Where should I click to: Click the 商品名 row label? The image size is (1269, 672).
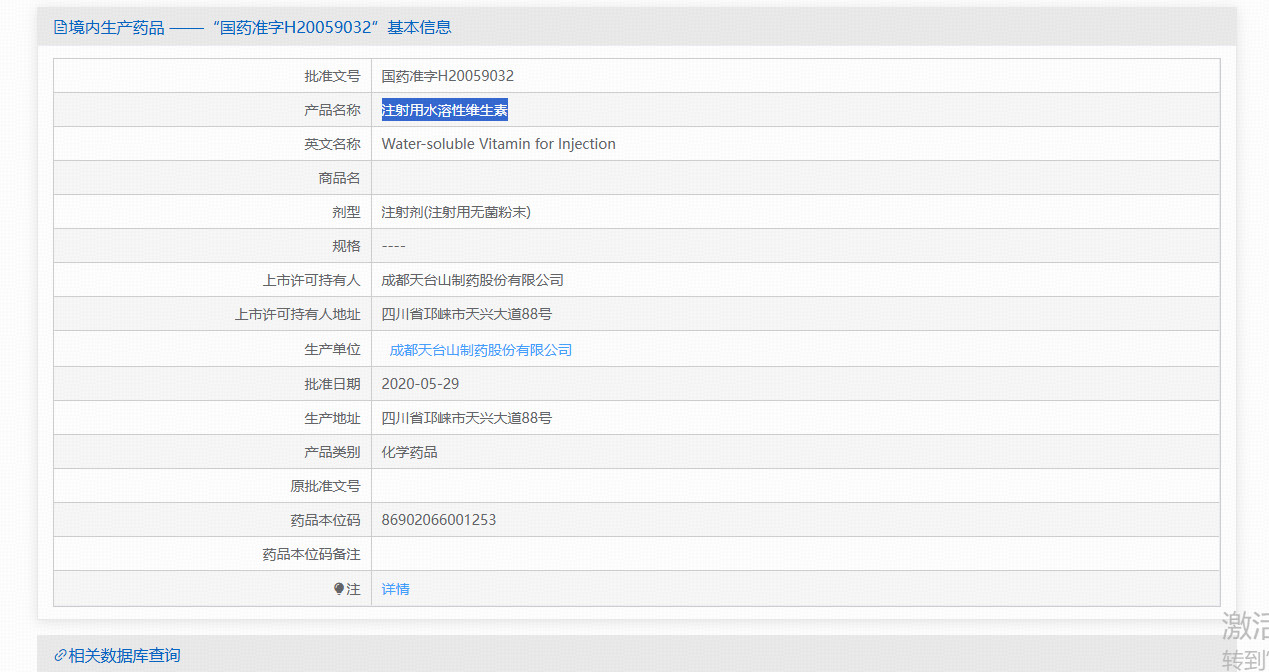[338, 178]
